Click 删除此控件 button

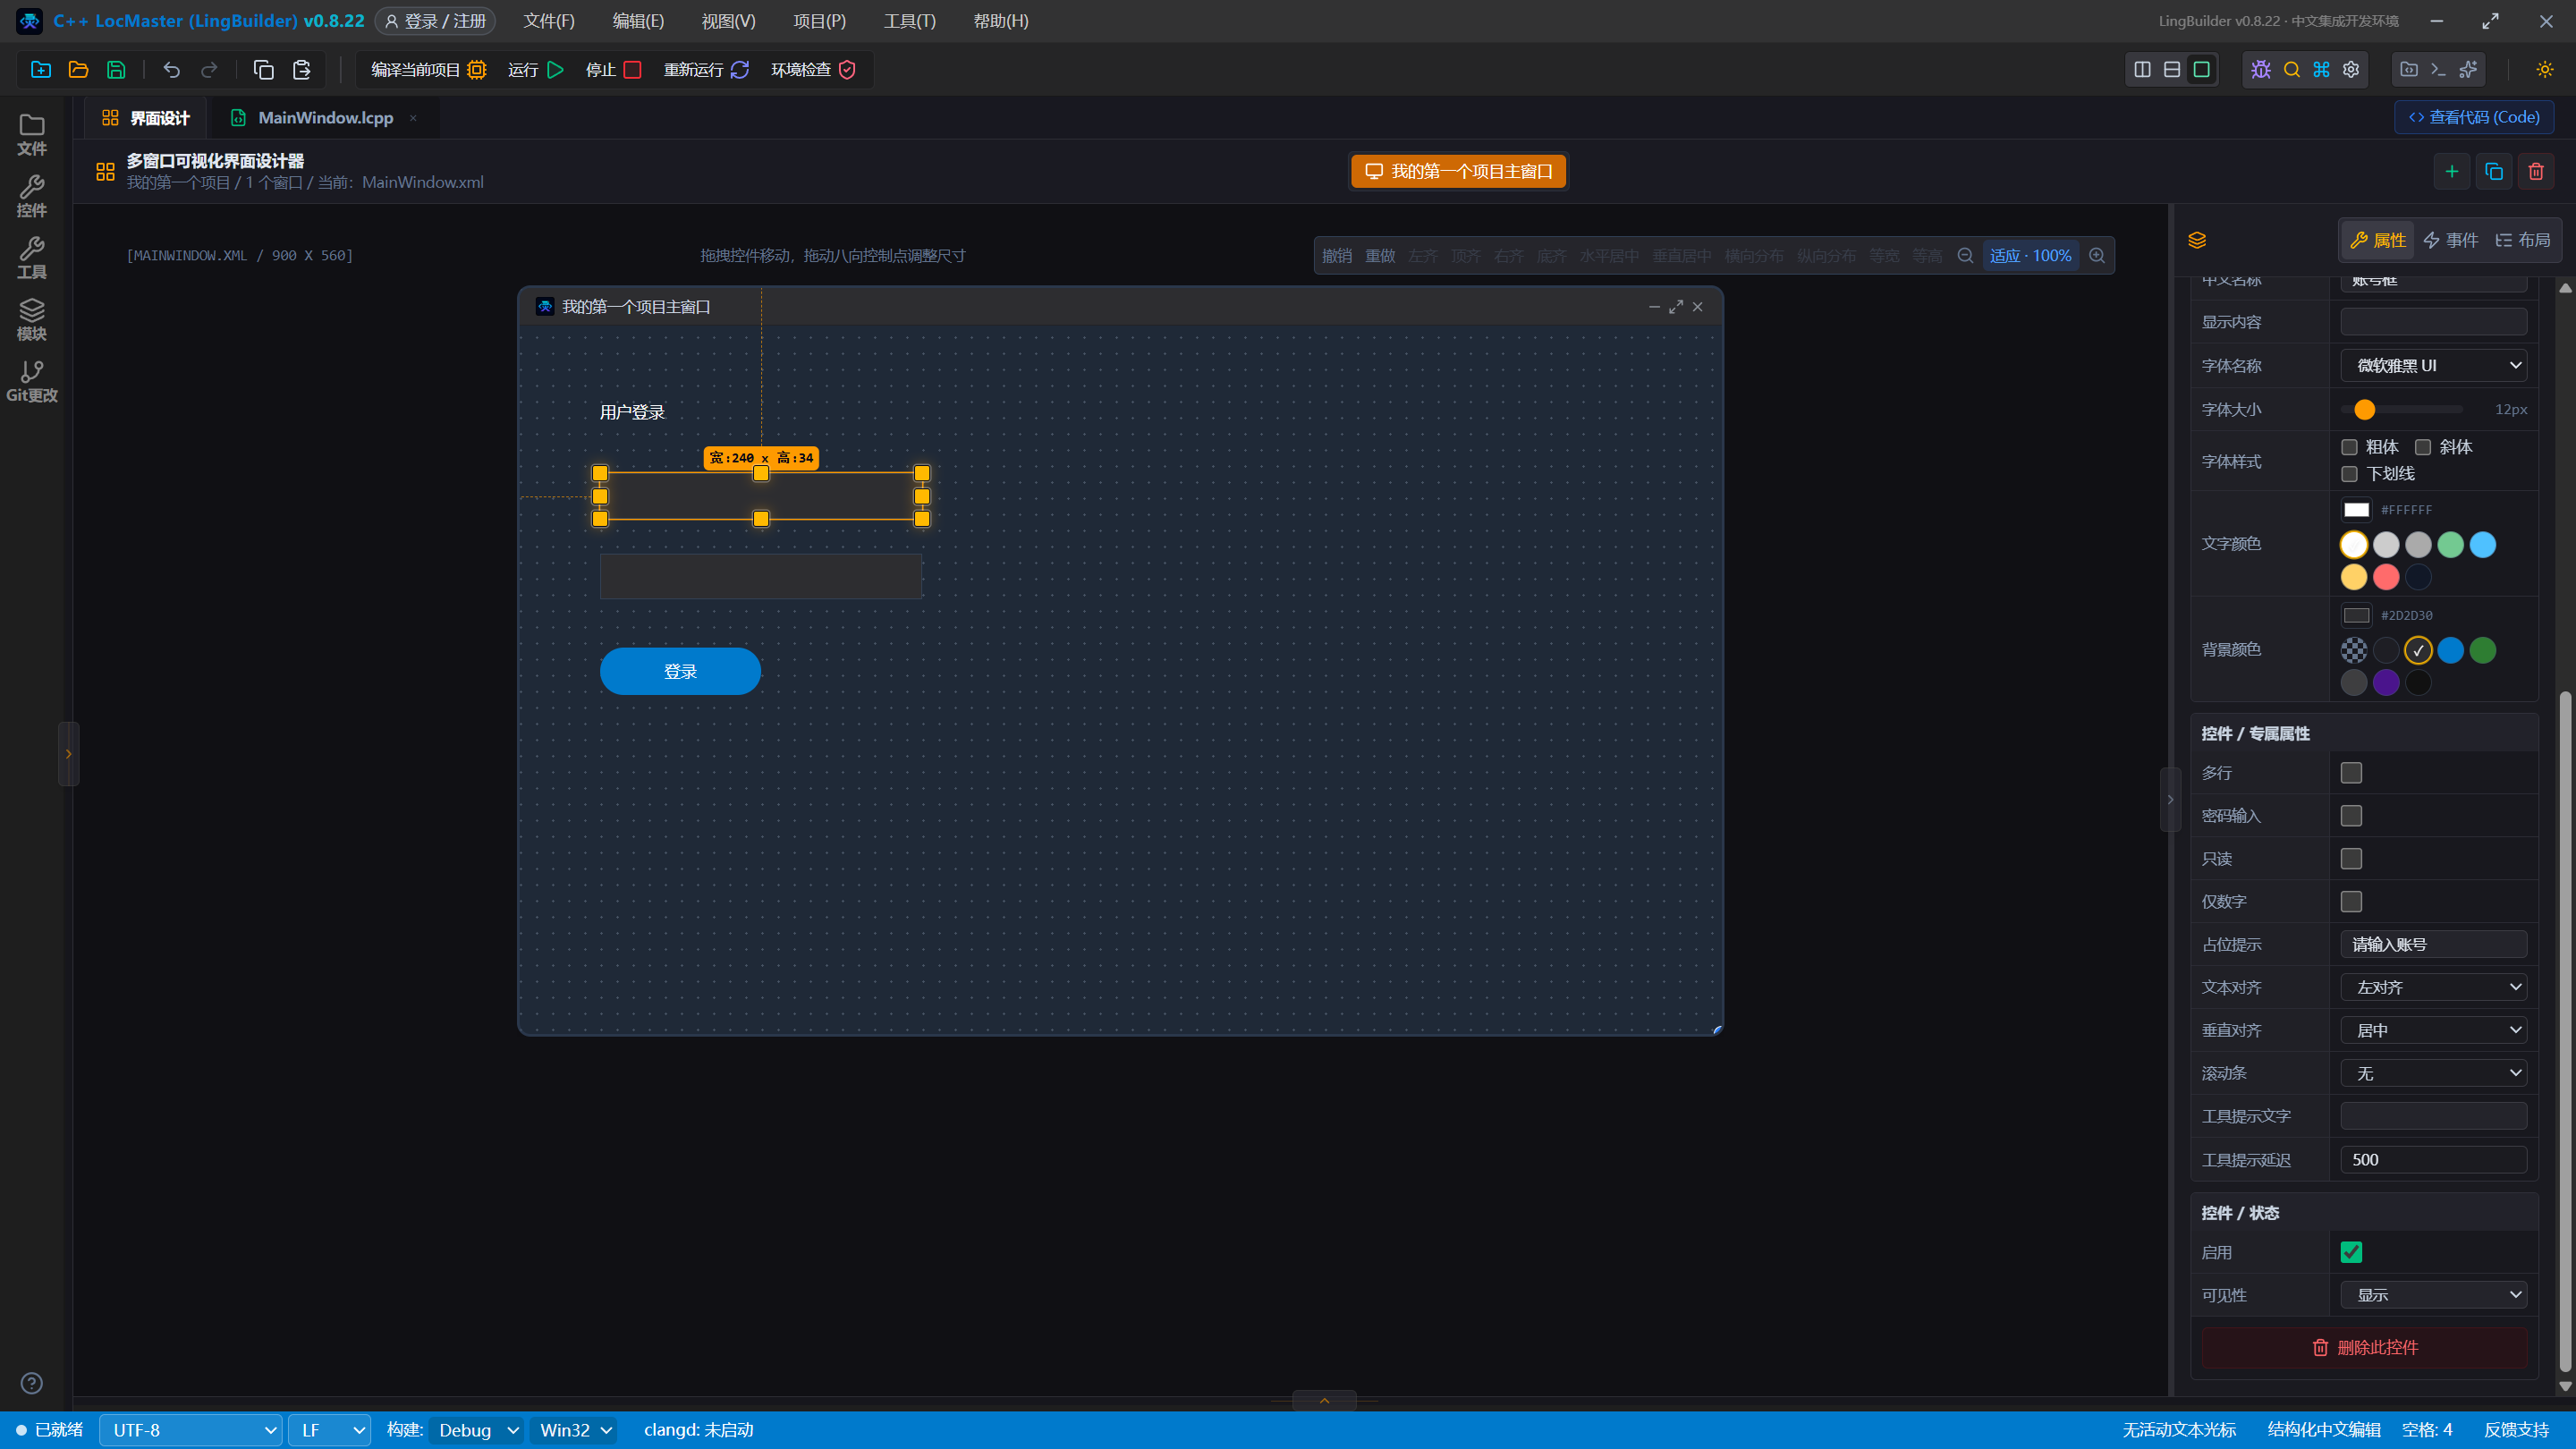[x=2365, y=1347]
